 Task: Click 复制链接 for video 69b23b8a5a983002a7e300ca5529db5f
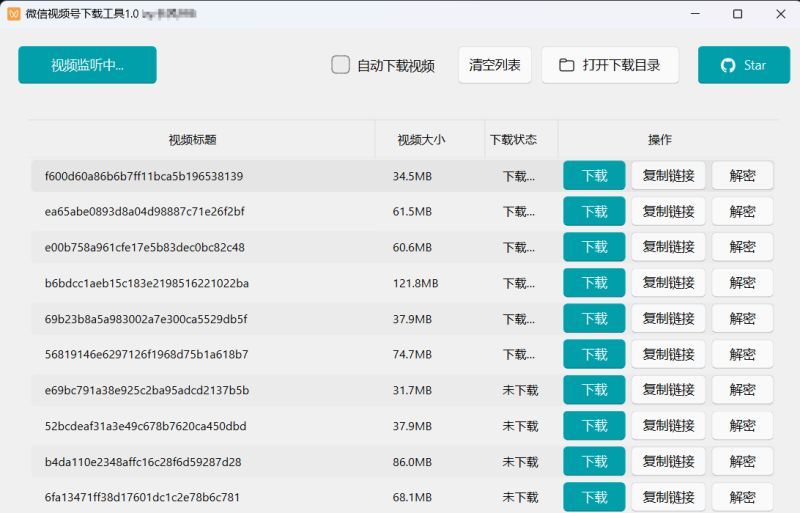[668, 319]
